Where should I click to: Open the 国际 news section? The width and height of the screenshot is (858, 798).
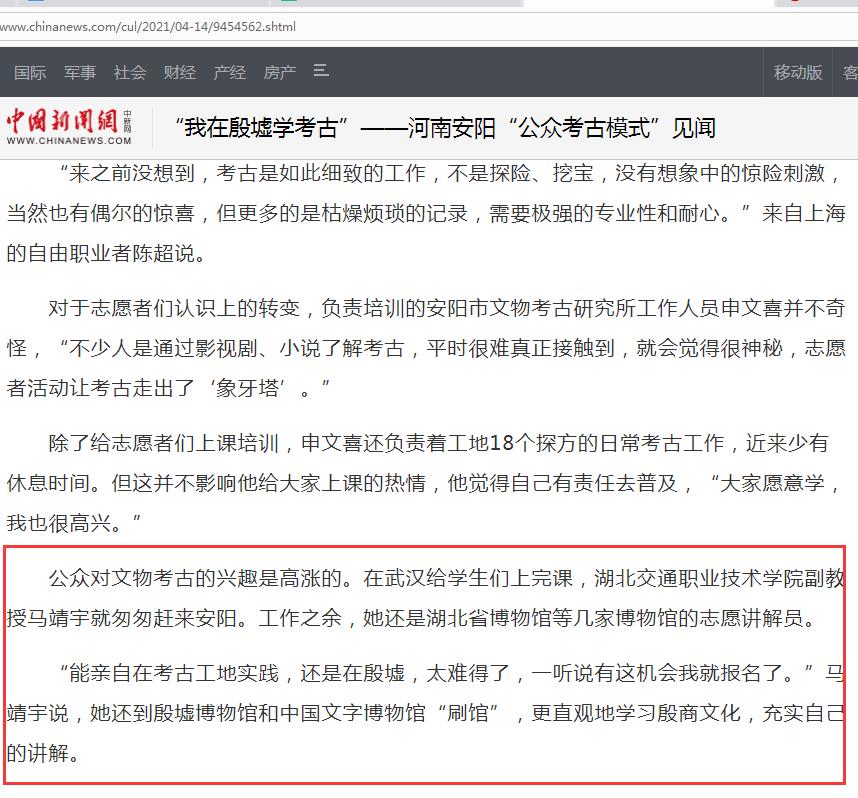(30, 72)
